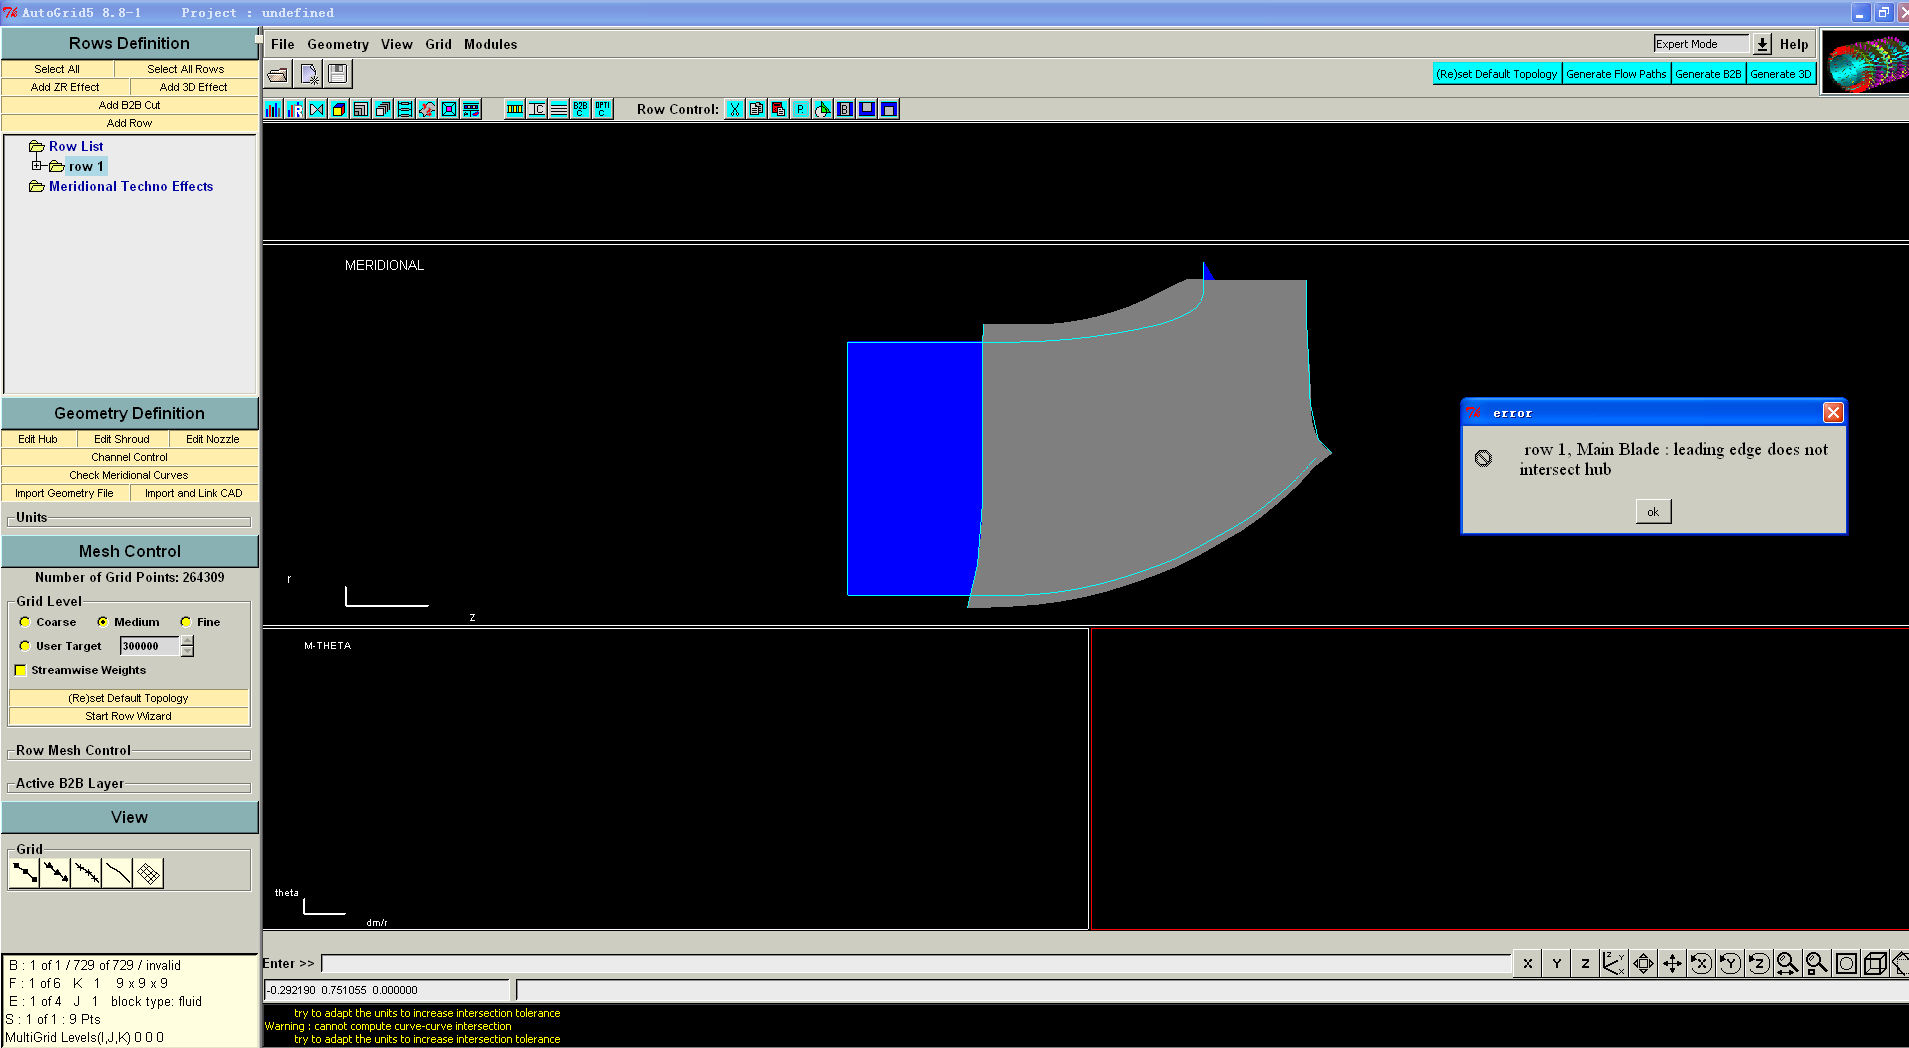Screen dimensions: 1909x1048
Task: Open the Expert Mode dropdown
Action: coord(1762,44)
